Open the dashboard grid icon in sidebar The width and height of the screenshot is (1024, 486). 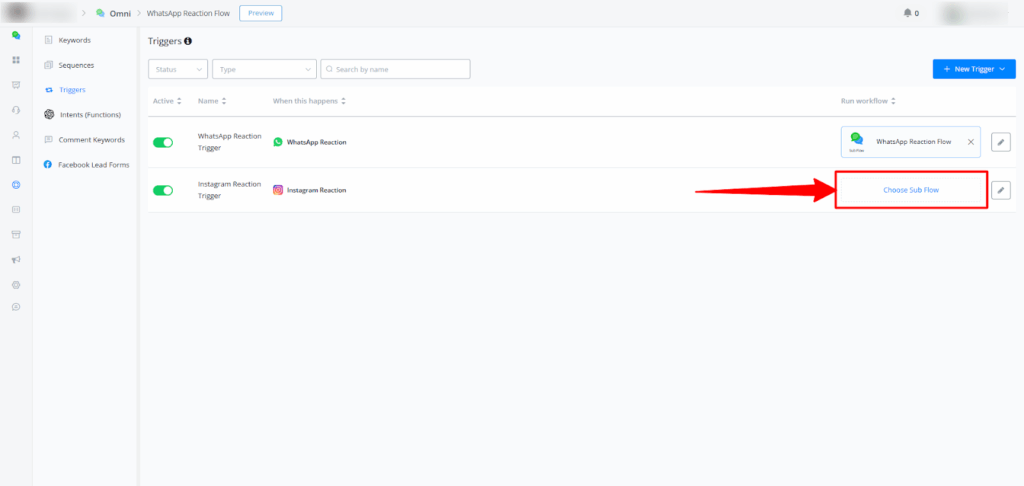coord(16,60)
